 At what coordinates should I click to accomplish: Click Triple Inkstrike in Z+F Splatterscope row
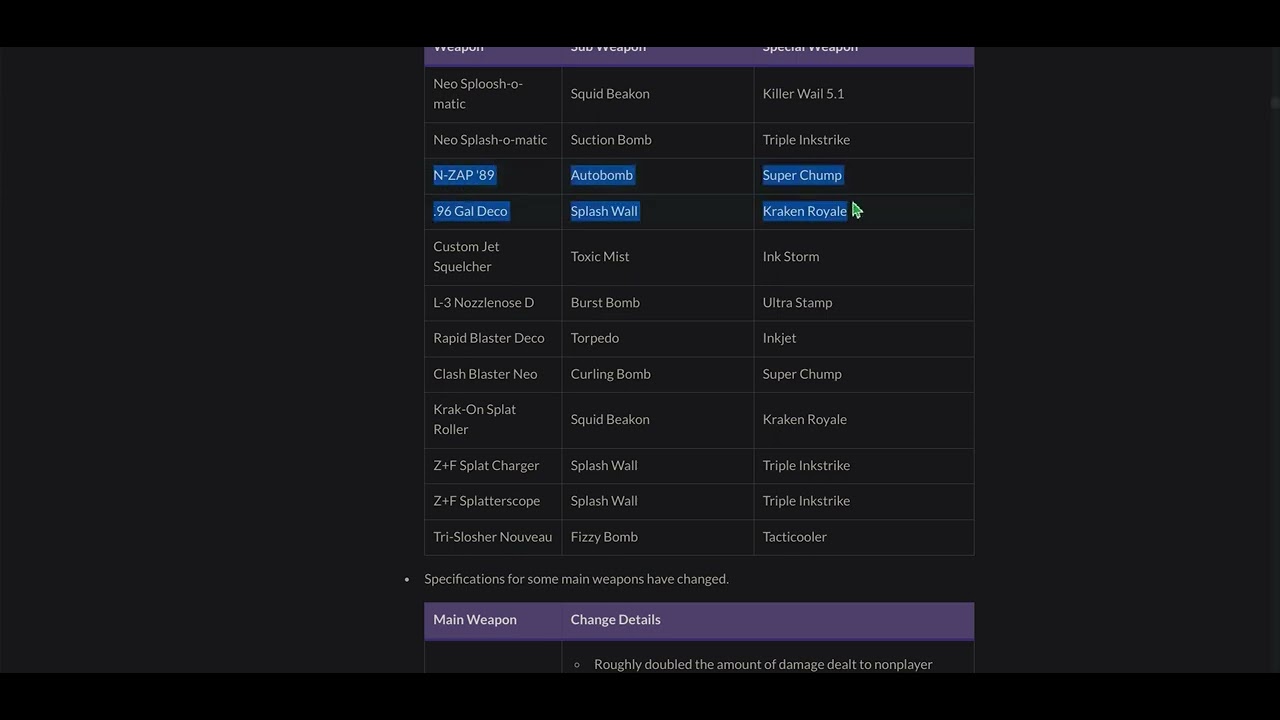click(863, 501)
